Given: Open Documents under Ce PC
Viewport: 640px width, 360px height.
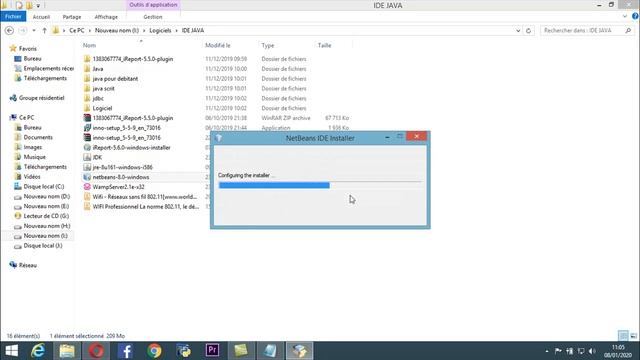Looking at the screenshot, I should pyautogui.click(x=38, y=138).
